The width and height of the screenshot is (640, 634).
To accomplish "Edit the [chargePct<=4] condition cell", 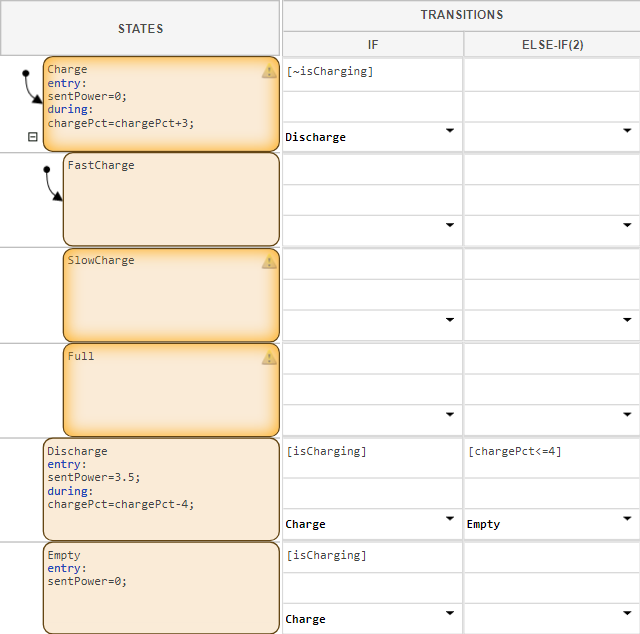I will [550, 452].
